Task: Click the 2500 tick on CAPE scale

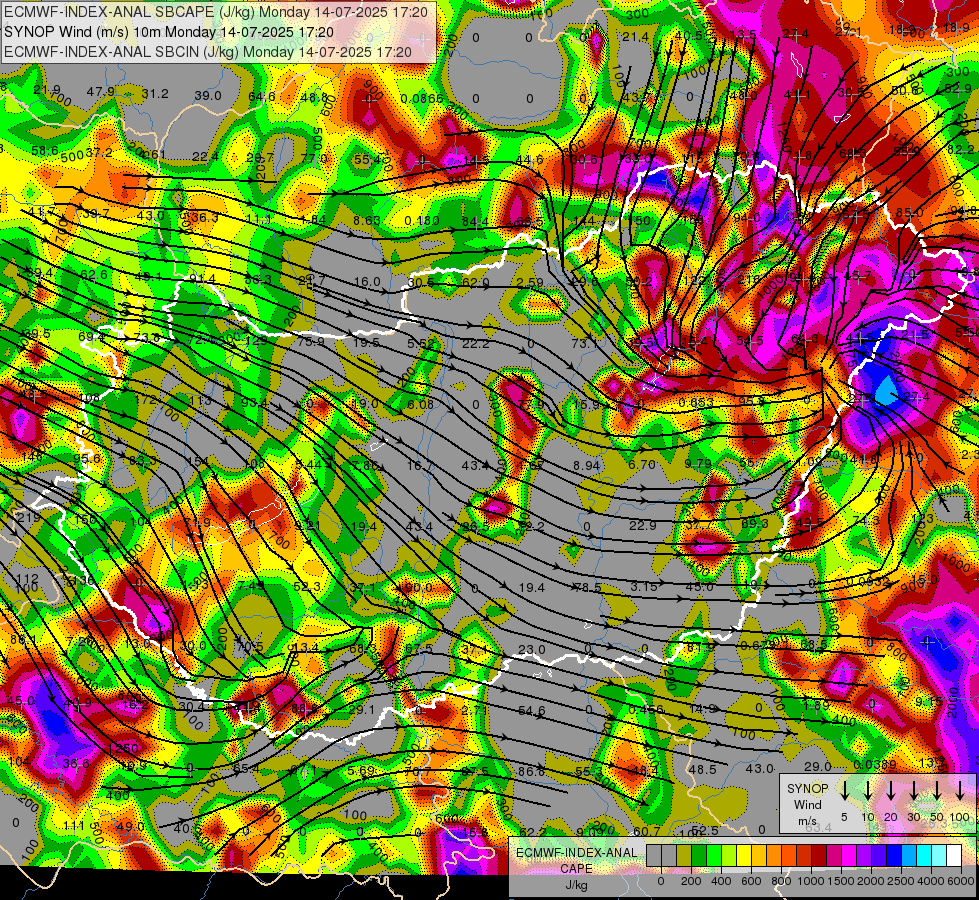Action: point(902,881)
